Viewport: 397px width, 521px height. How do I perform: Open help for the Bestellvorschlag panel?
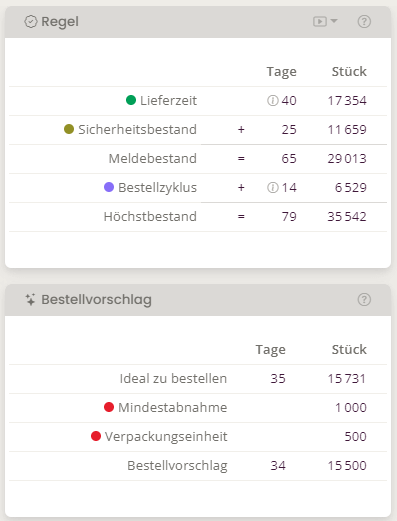364,300
